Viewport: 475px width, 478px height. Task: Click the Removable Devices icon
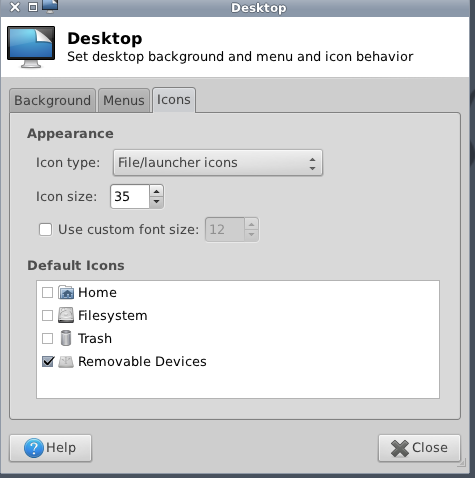66,362
